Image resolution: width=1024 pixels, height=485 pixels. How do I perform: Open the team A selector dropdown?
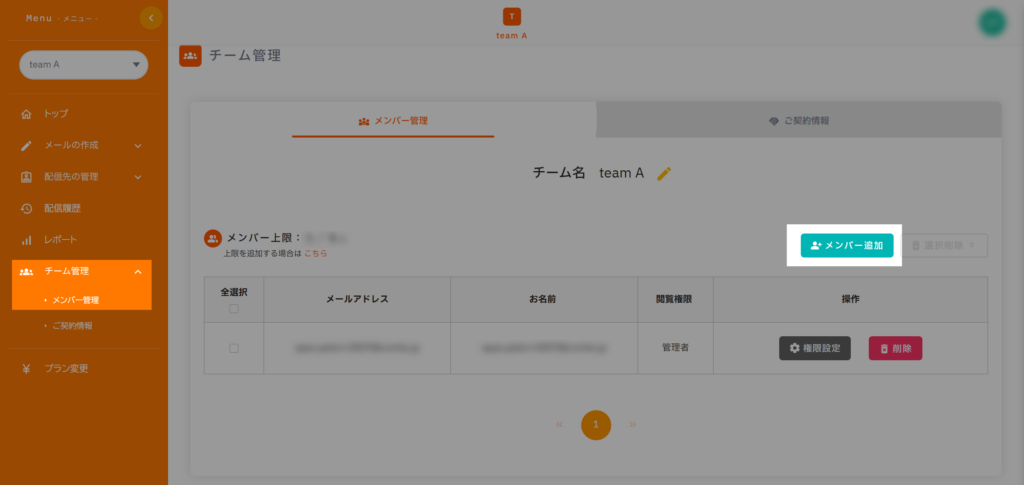tap(84, 65)
